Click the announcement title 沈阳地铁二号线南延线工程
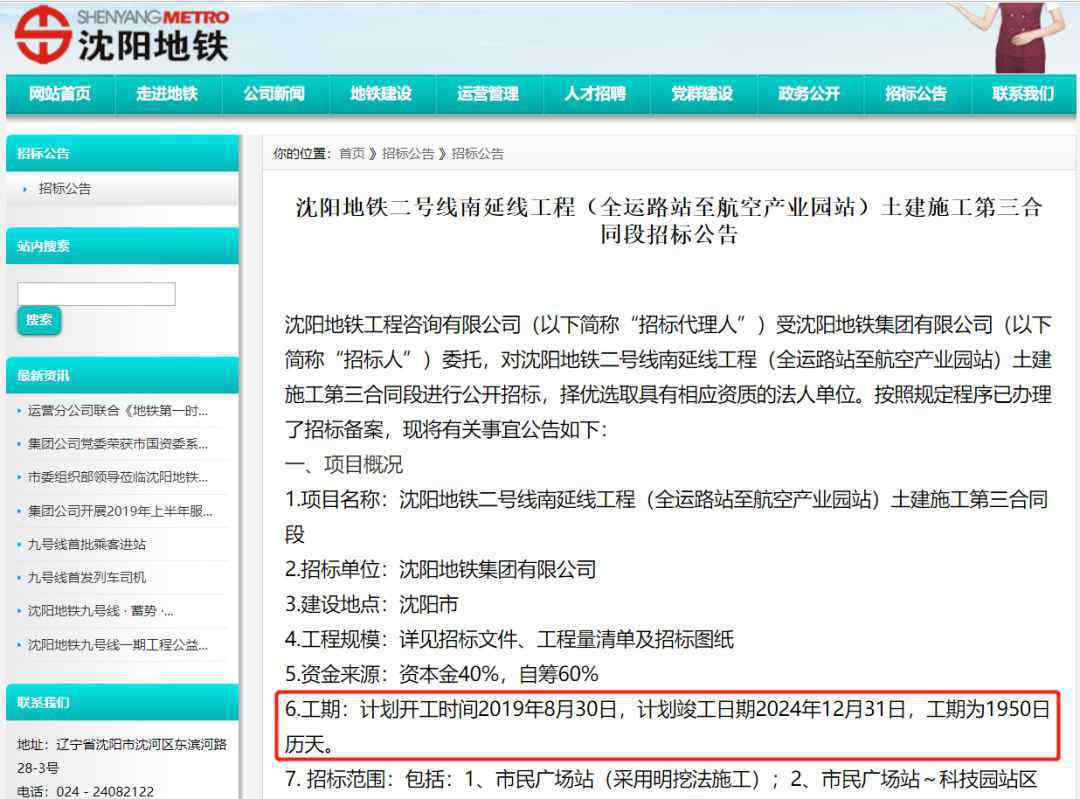1080x799 pixels. pyautogui.click(x=669, y=220)
